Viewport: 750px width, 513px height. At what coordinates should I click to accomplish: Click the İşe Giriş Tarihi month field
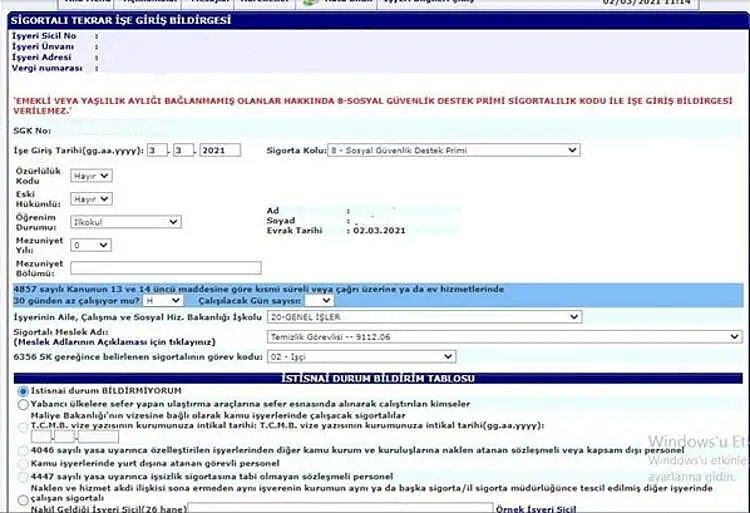click(x=183, y=150)
